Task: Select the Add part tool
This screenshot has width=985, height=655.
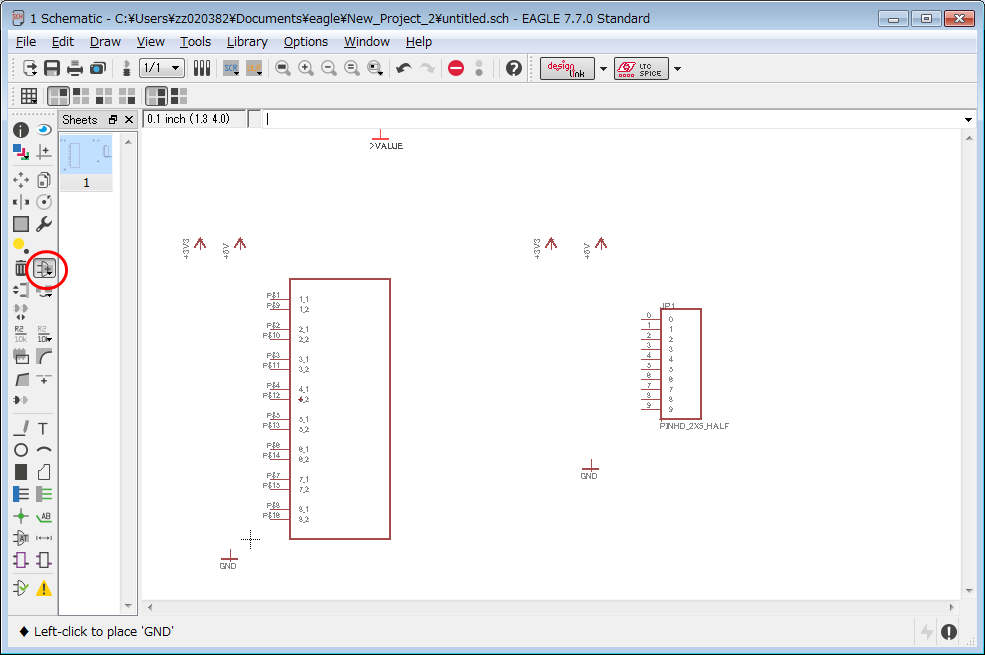Action: pyautogui.click(x=44, y=269)
